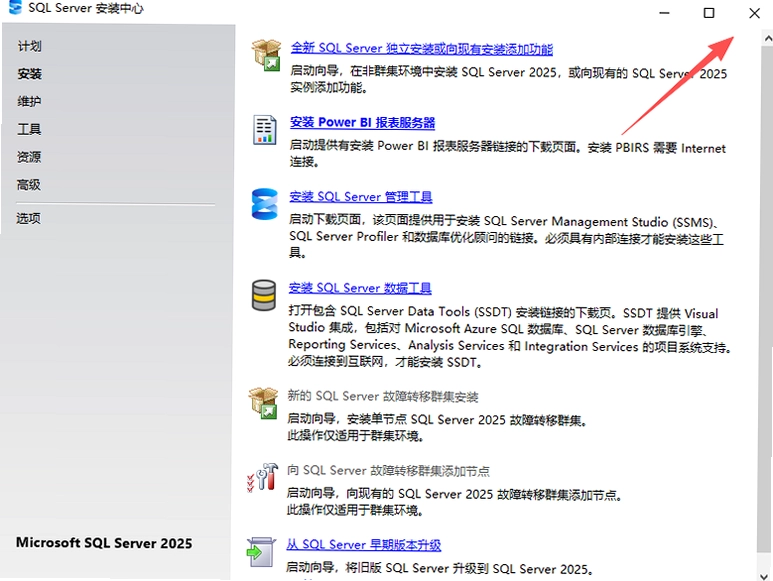Click the SQL Server 安装中心 window title
This screenshot has height=581, width=773.
pyautogui.click(x=86, y=8)
